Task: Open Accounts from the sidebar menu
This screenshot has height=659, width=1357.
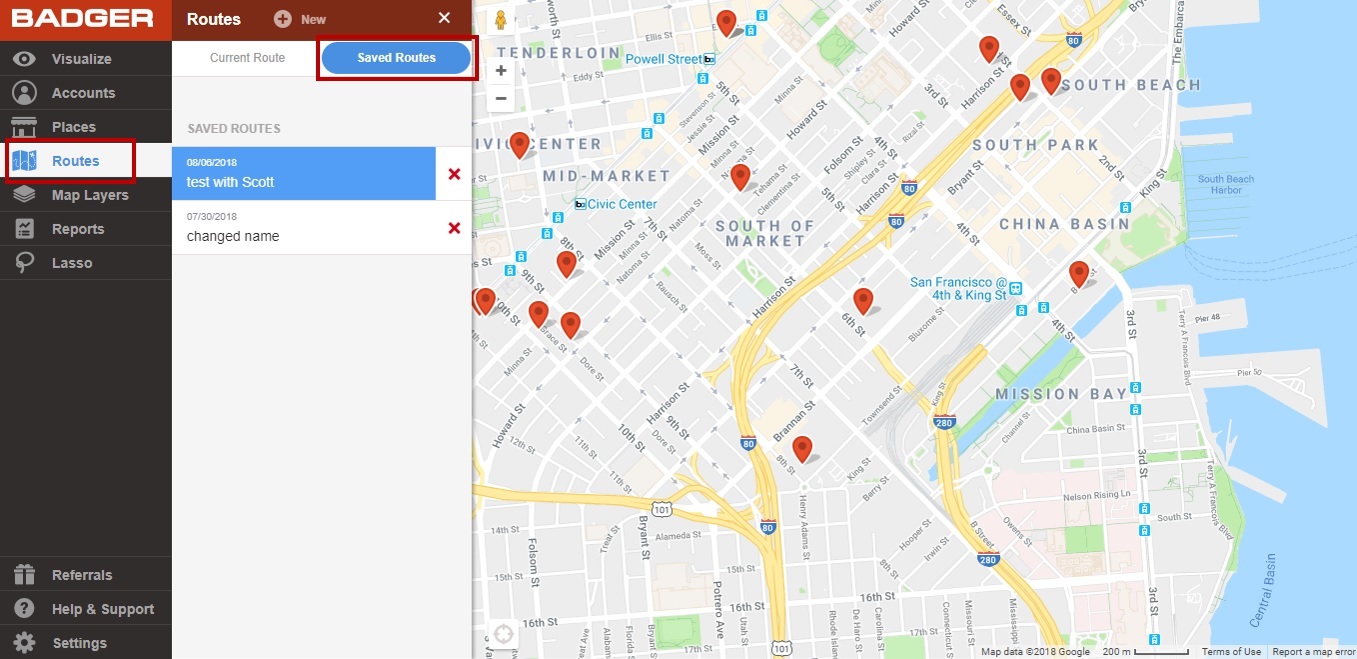Action: pos(86,93)
